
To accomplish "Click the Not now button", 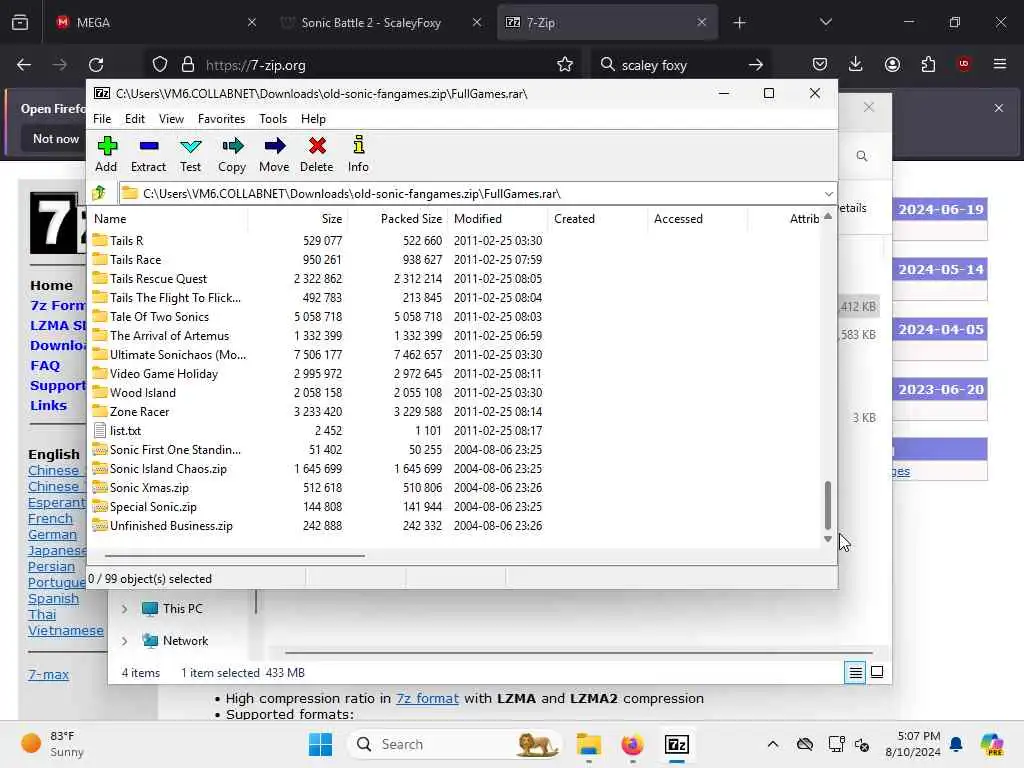I will click(56, 138).
